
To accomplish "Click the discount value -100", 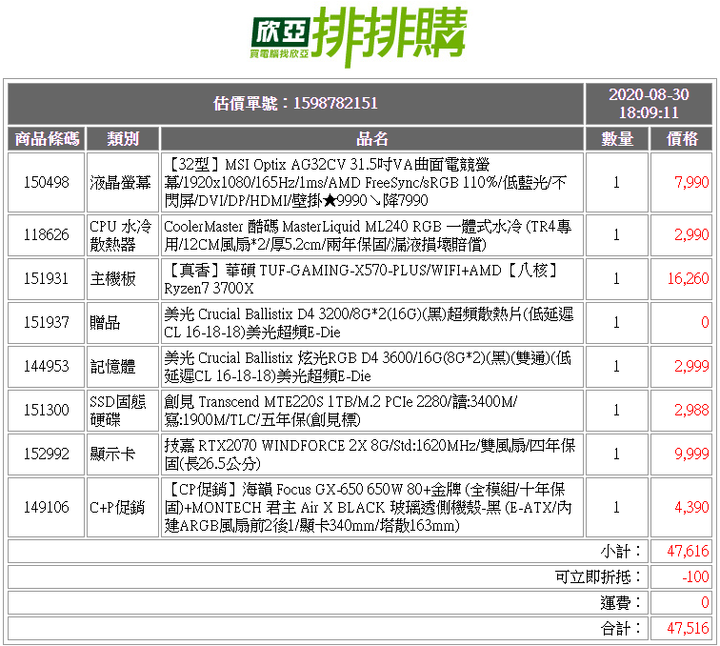I will coord(695,577).
